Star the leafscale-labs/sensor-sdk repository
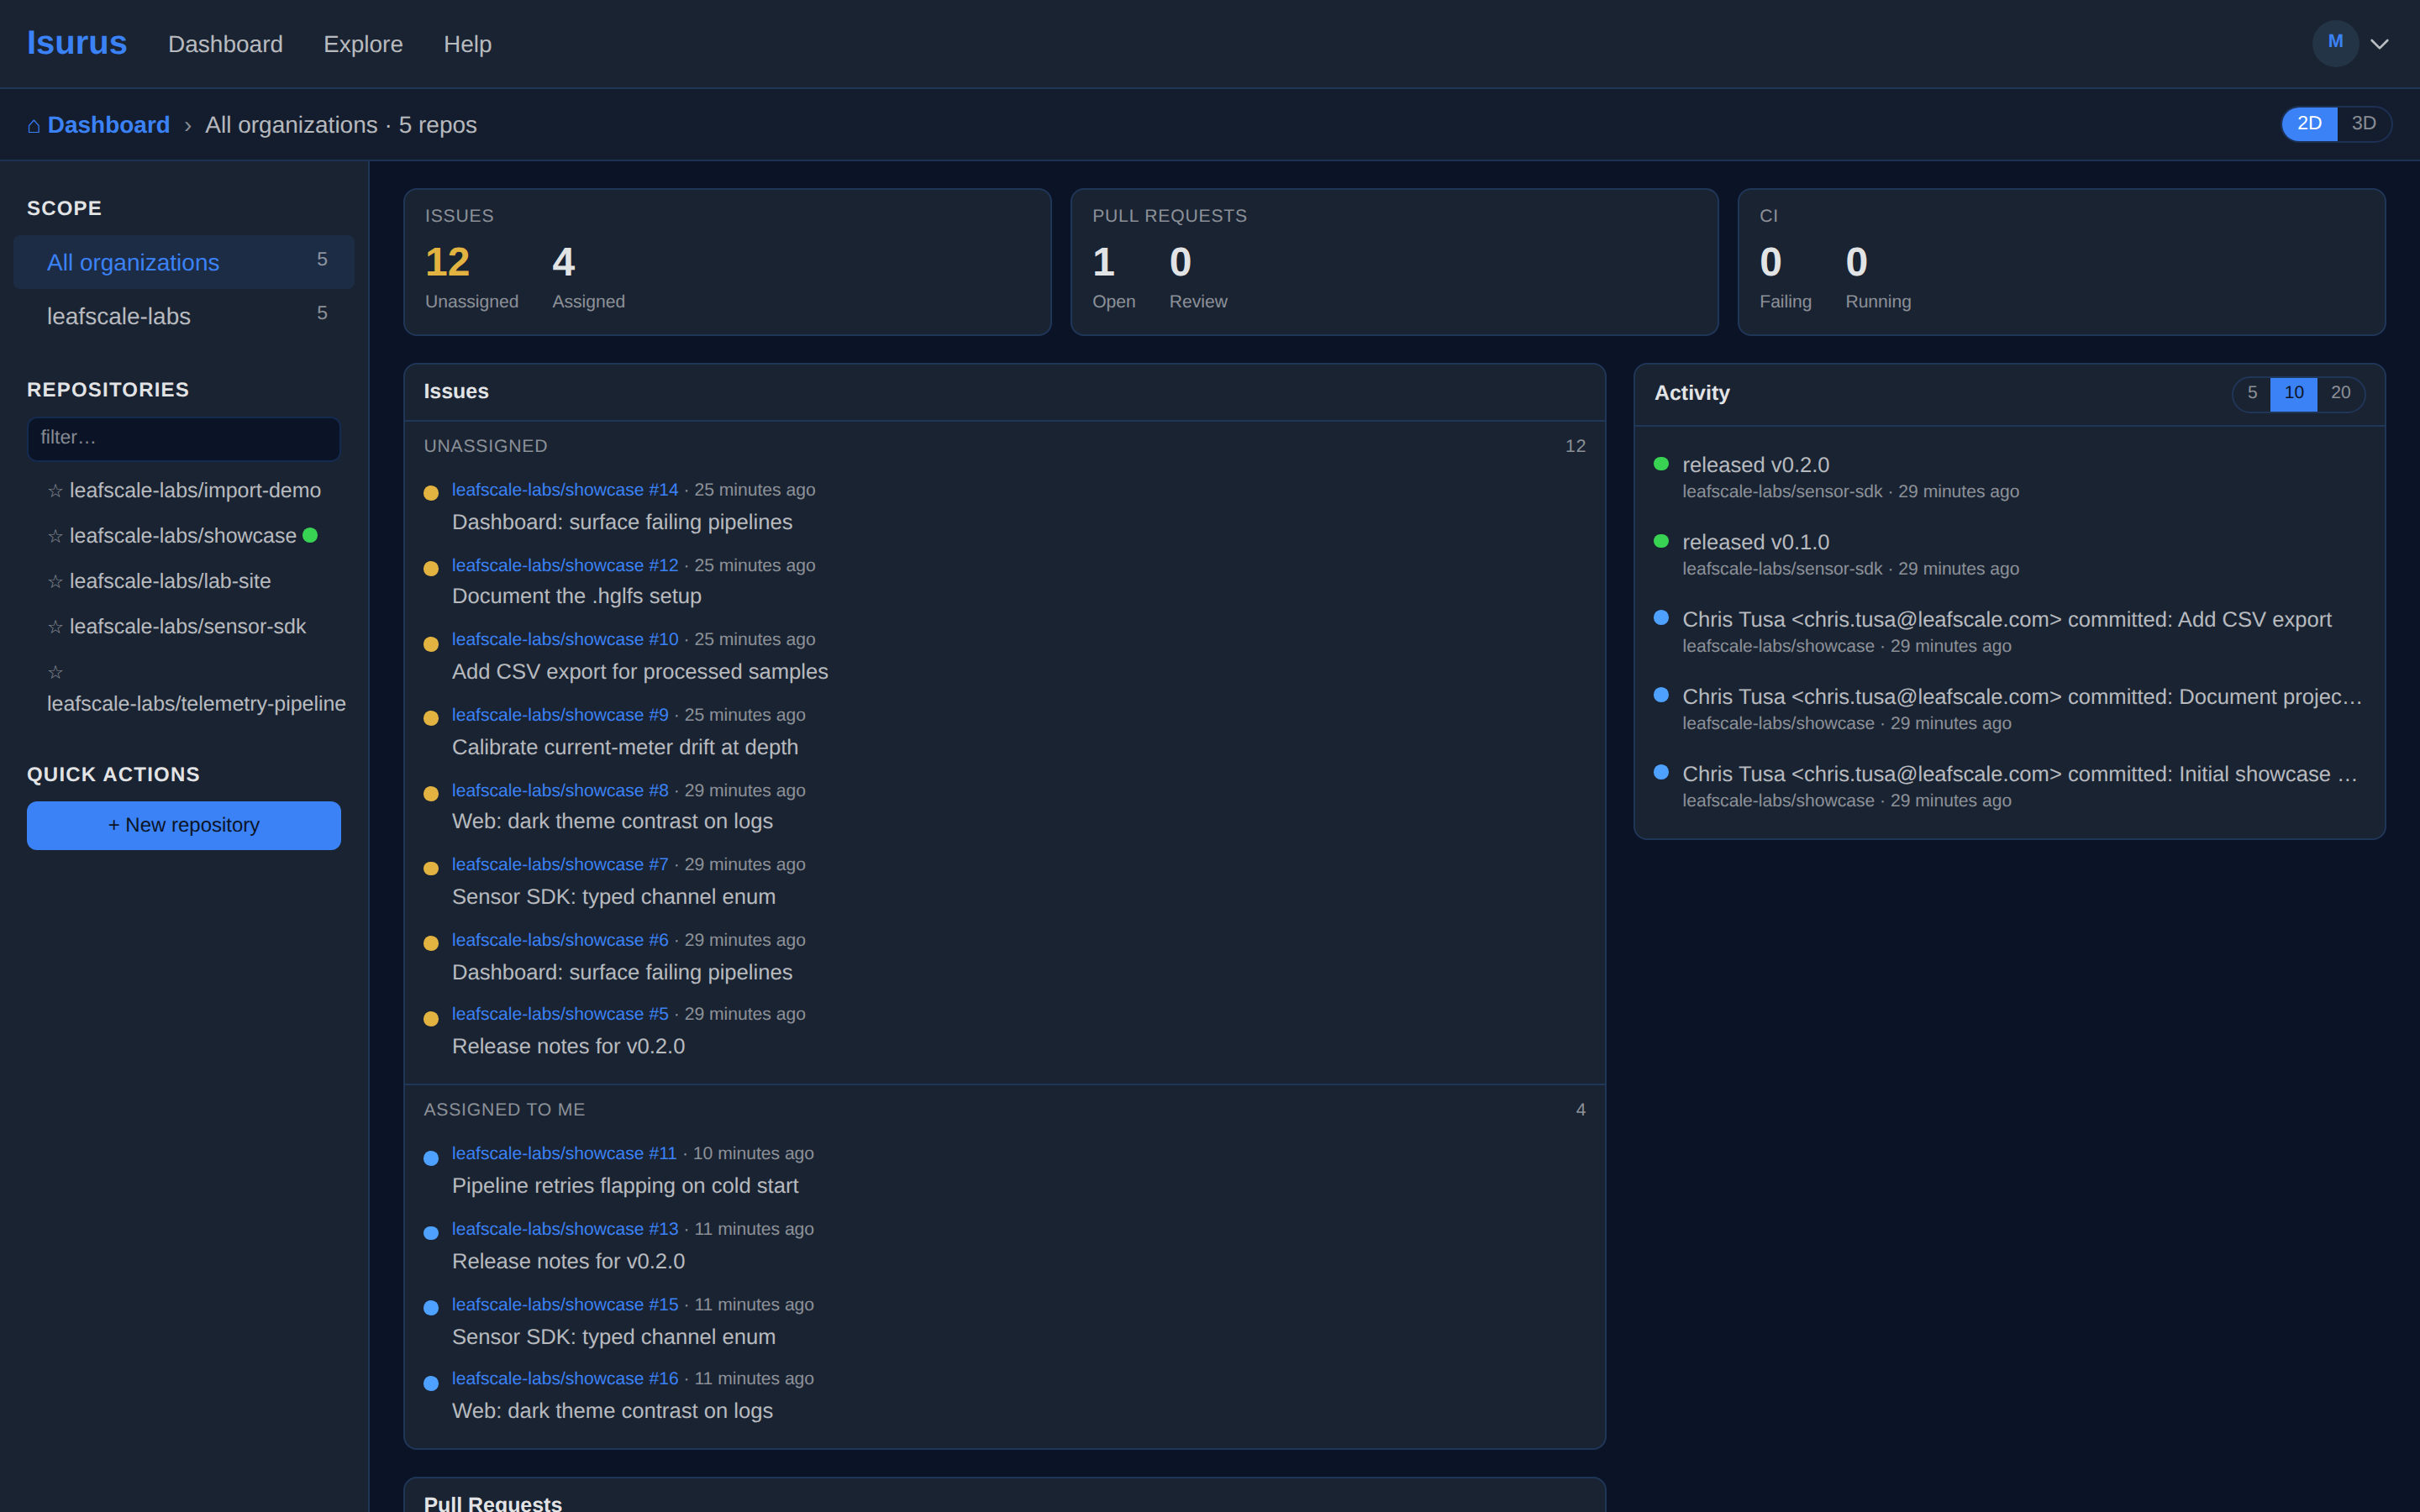This screenshot has width=2420, height=1512. point(55,627)
